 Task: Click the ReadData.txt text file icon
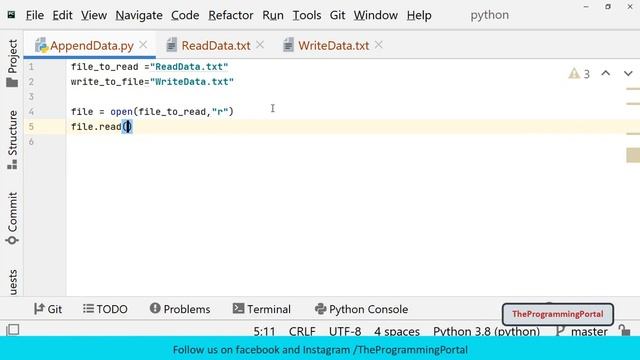click(172, 45)
